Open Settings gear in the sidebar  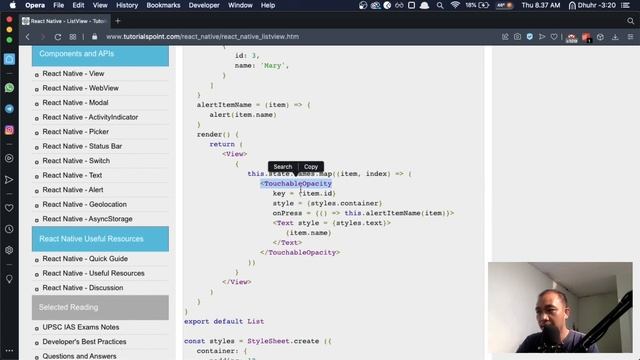click(9, 250)
